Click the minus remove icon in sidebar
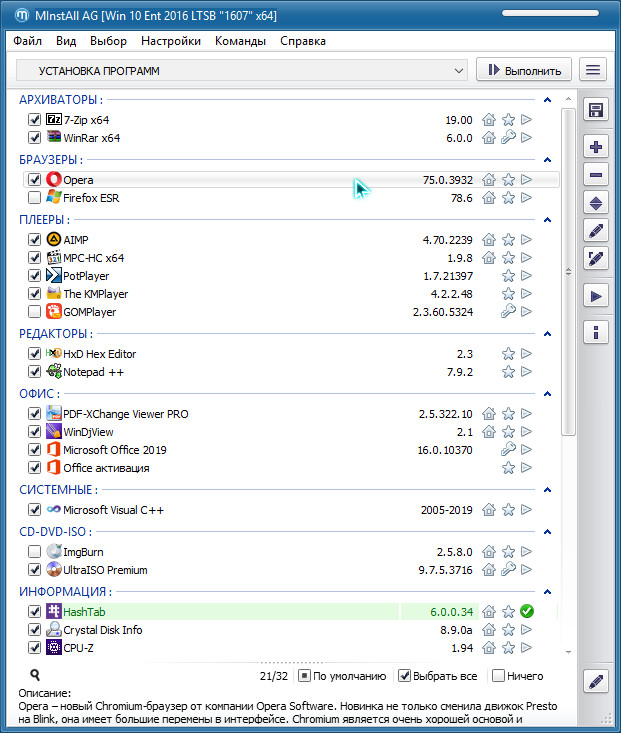The height and width of the screenshot is (733, 621). coord(596,175)
